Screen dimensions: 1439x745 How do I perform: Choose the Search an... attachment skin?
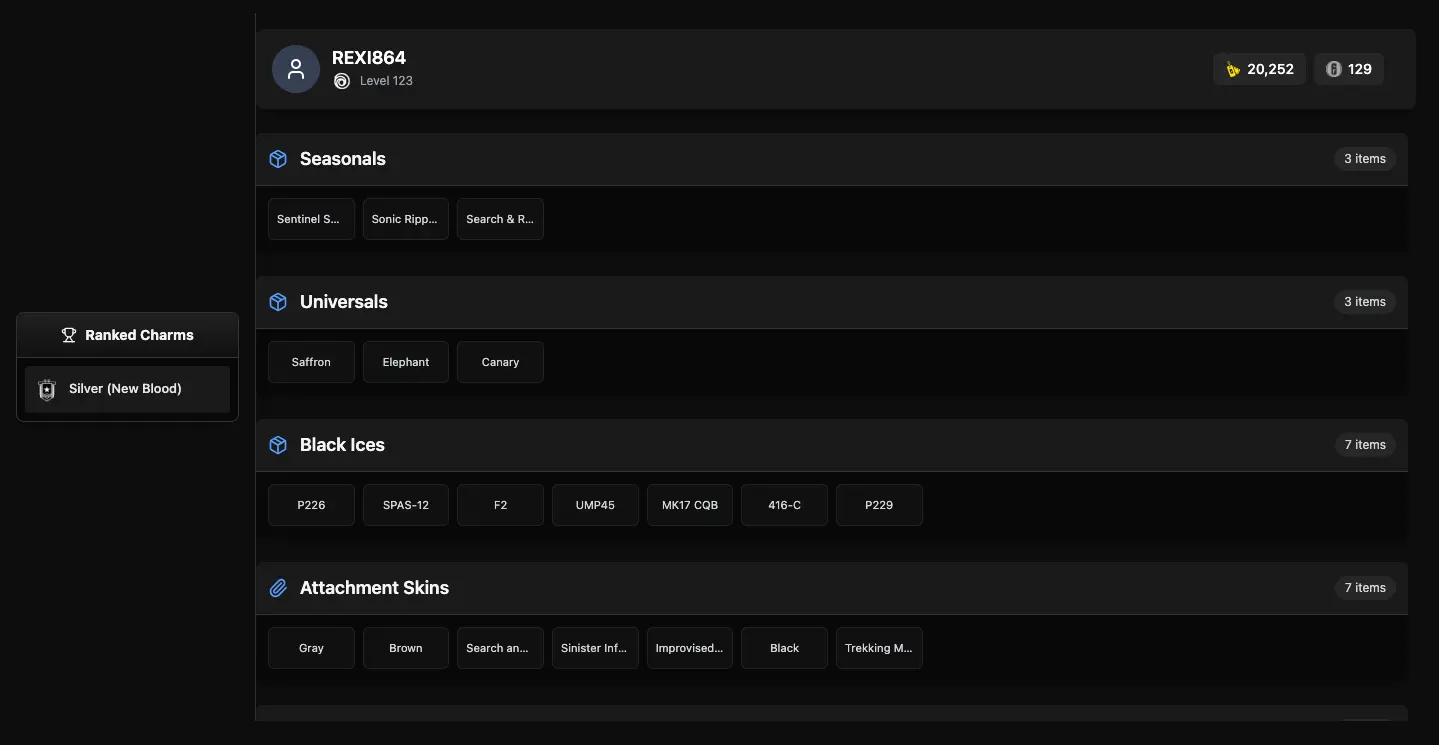(500, 648)
